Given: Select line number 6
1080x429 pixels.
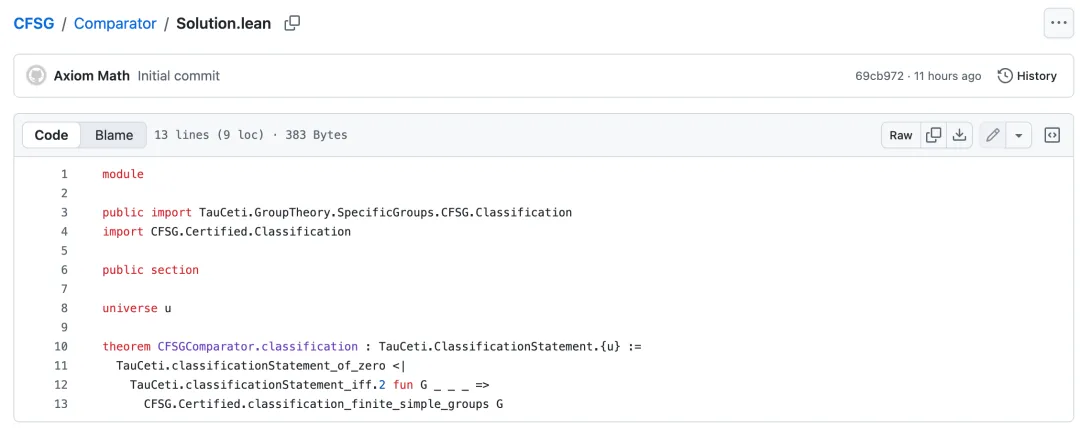Looking at the screenshot, I should click(65, 270).
